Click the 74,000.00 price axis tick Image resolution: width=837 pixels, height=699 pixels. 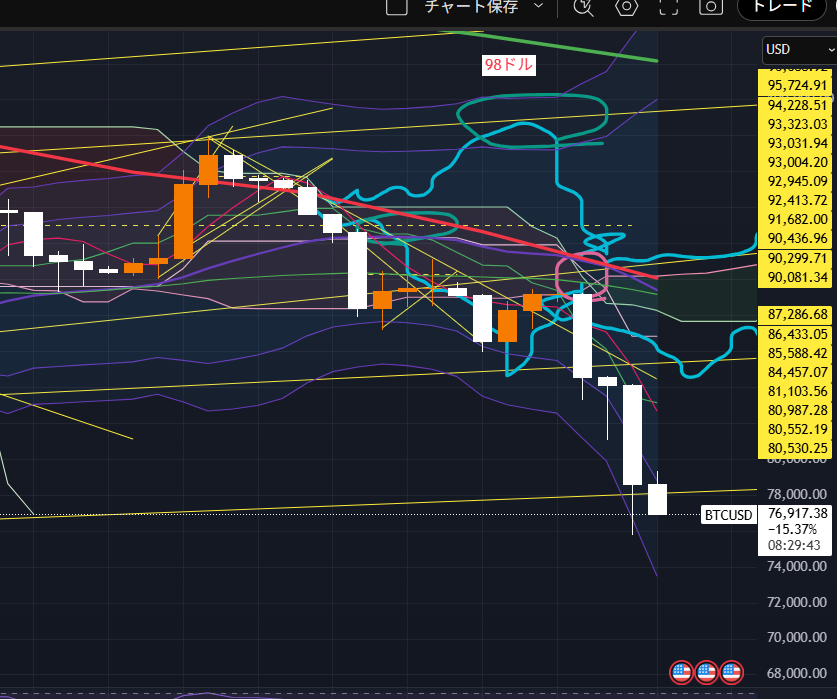796,566
